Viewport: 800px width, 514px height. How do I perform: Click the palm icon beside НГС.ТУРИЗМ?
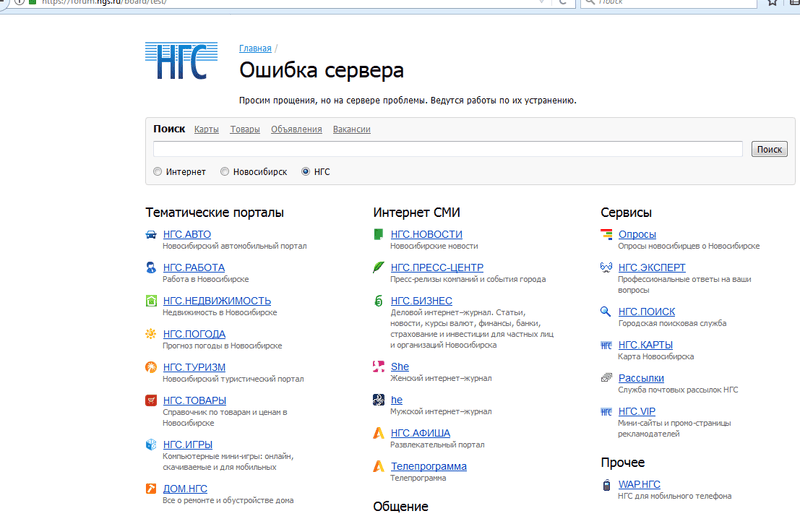click(151, 367)
